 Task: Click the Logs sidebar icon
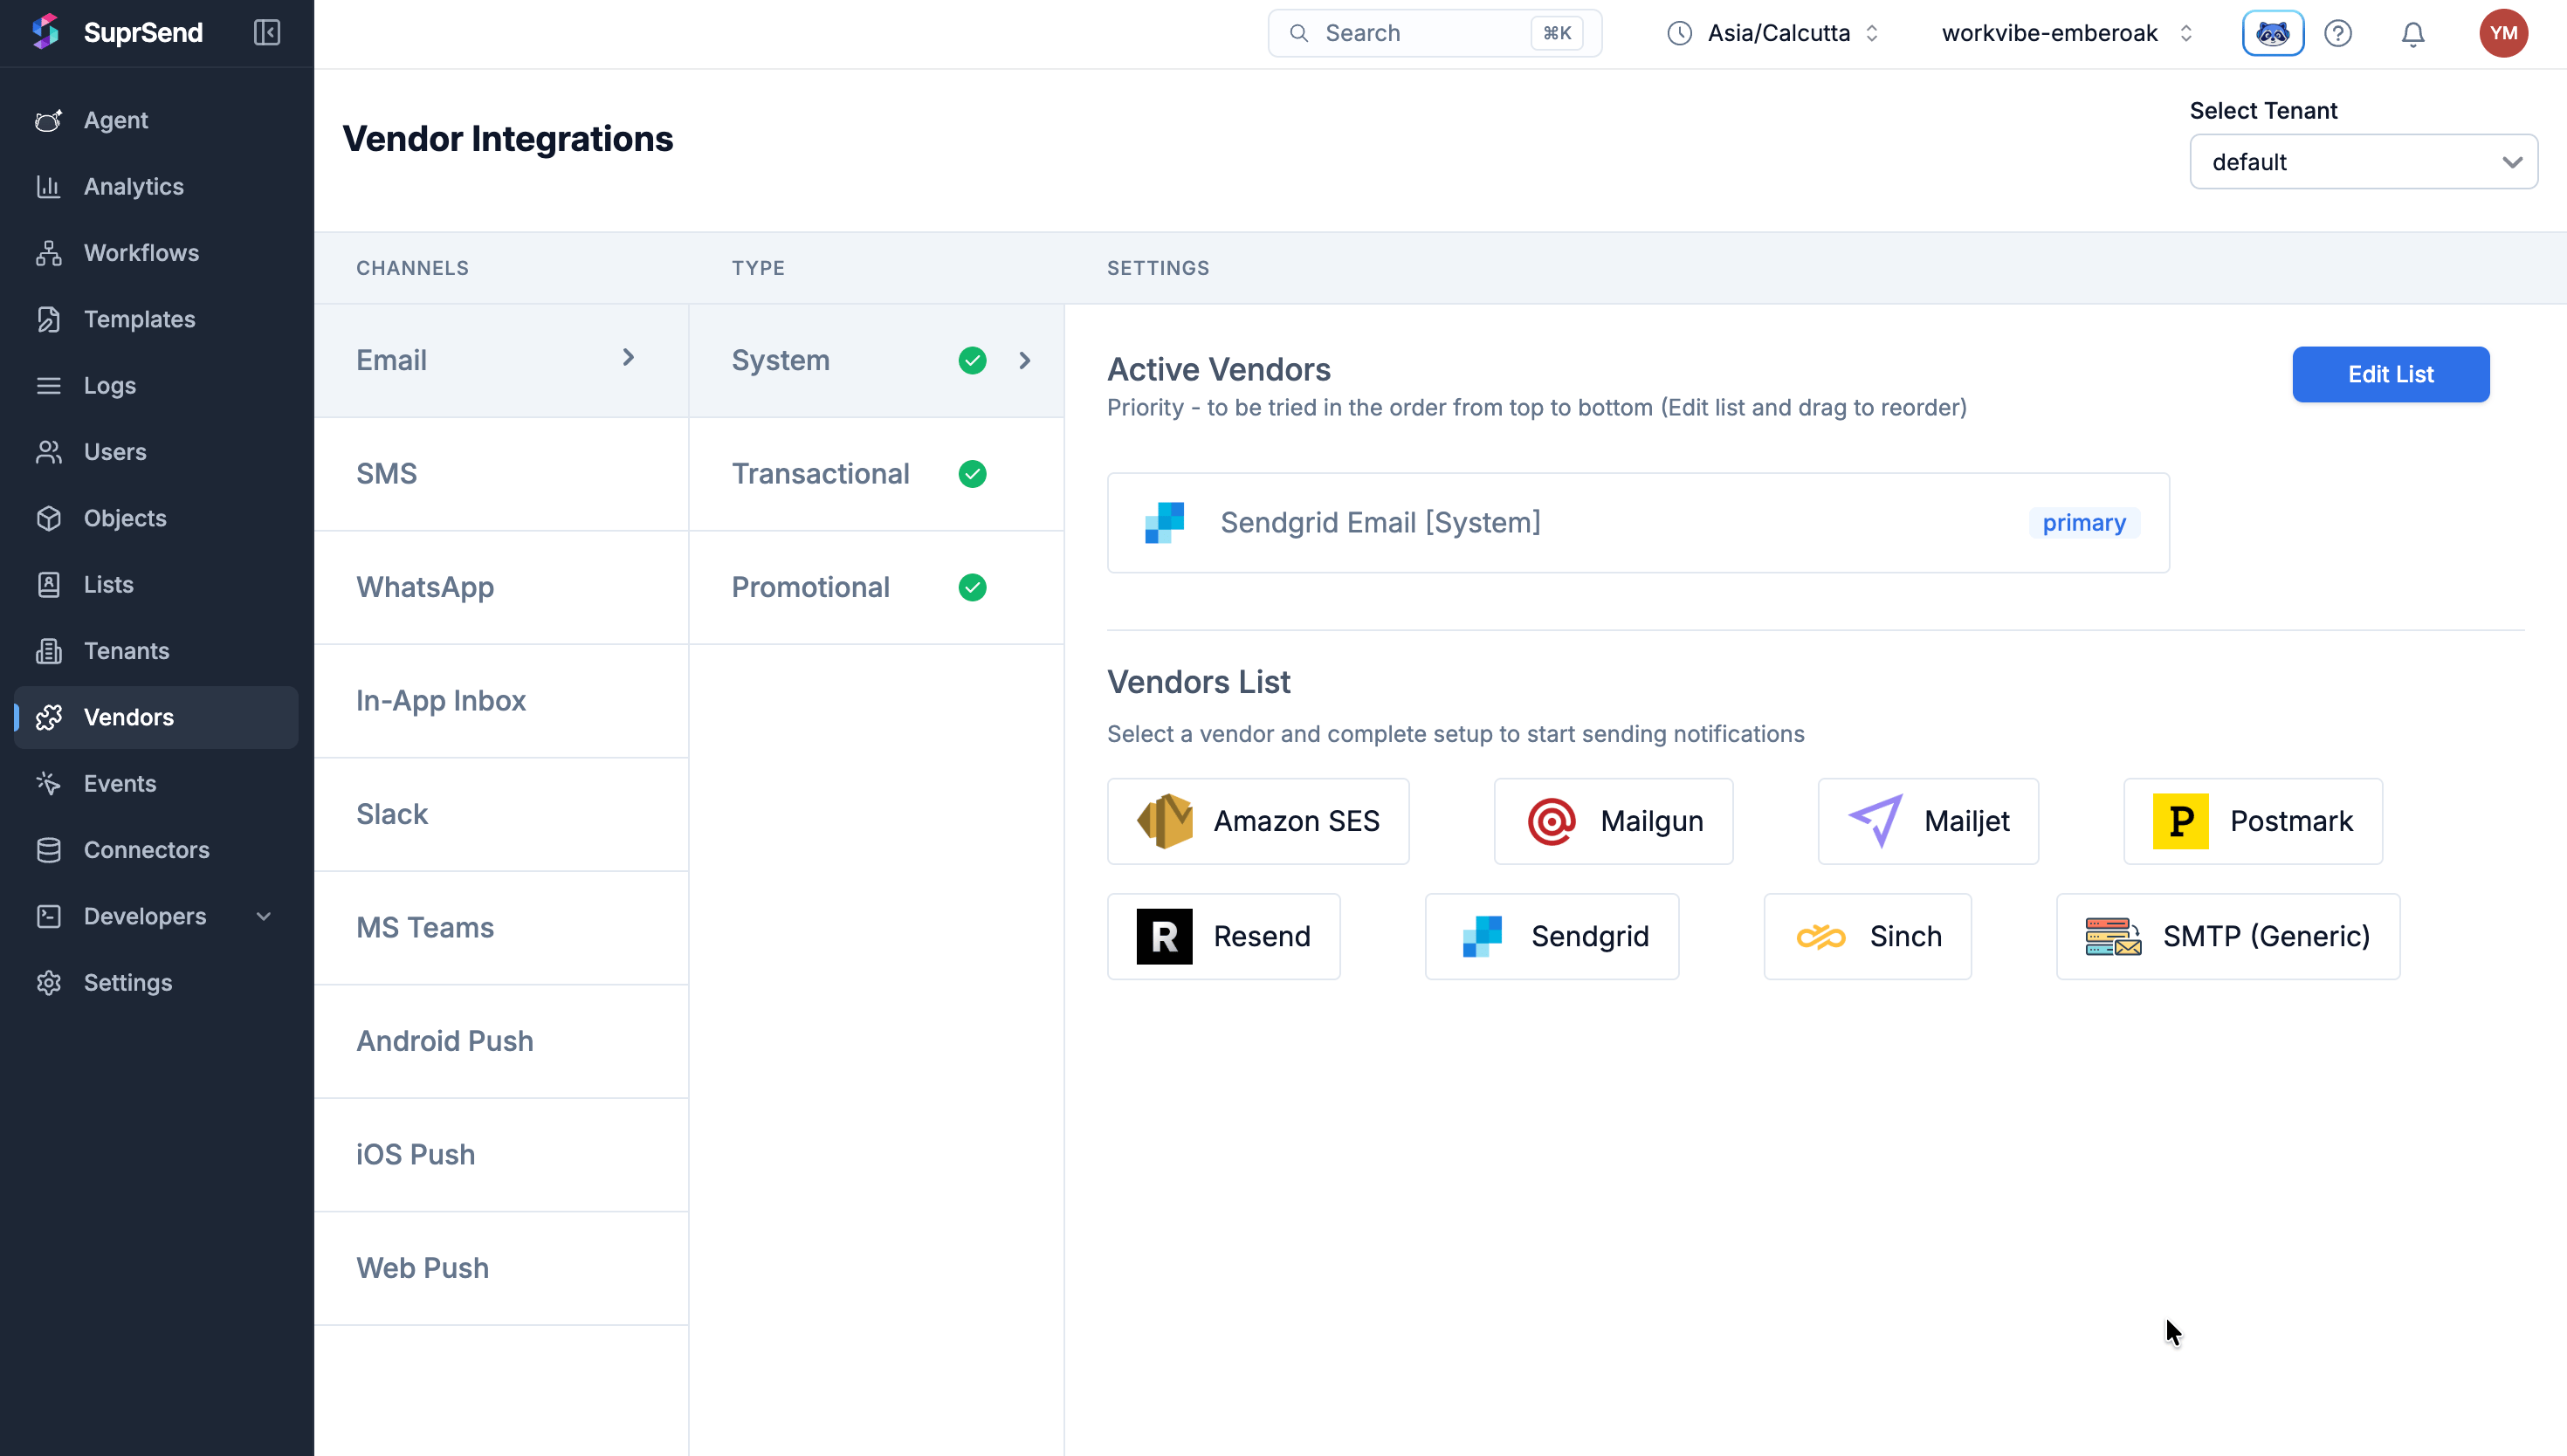48,385
